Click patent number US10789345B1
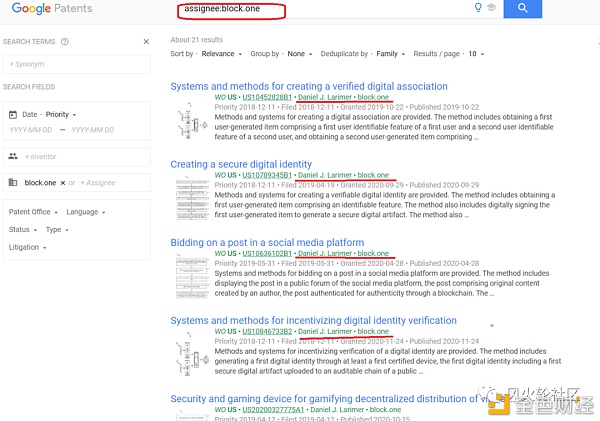Viewport: 600px width, 421px height. click(x=267, y=175)
